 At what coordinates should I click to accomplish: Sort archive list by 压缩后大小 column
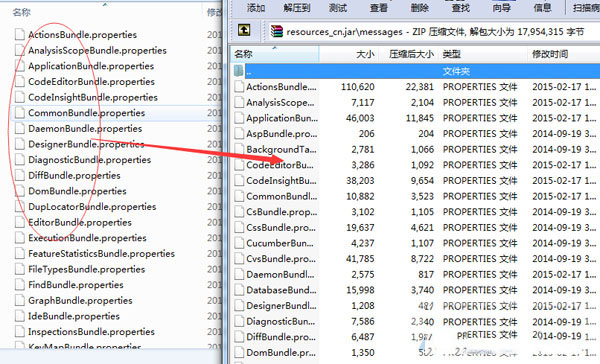(x=409, y=54)
